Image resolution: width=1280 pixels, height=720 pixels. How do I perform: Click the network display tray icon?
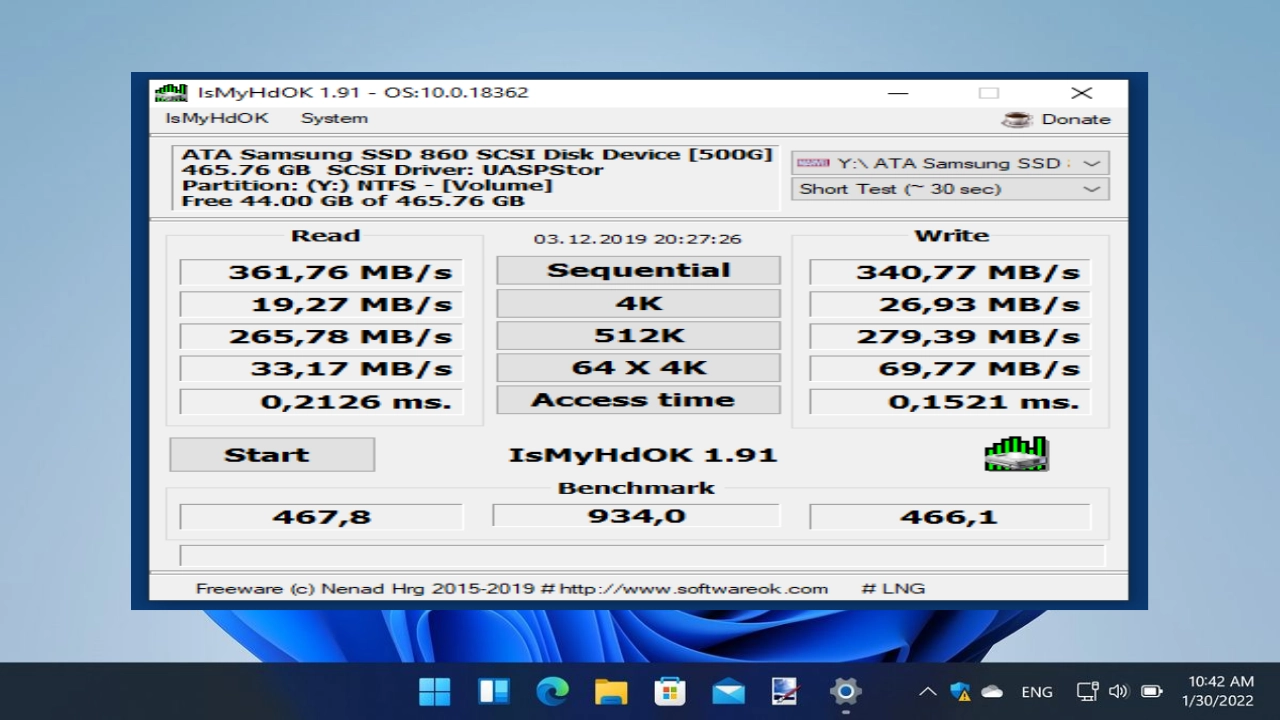(x=1087, y=691)
